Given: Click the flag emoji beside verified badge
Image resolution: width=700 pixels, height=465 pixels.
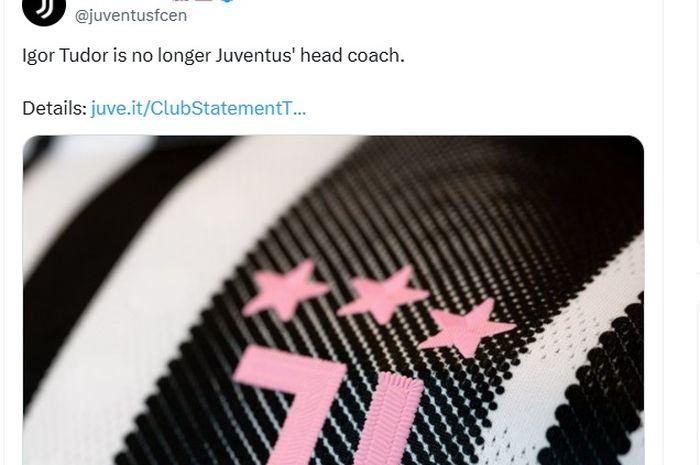Looking at the screenshot, I should 203,1.
